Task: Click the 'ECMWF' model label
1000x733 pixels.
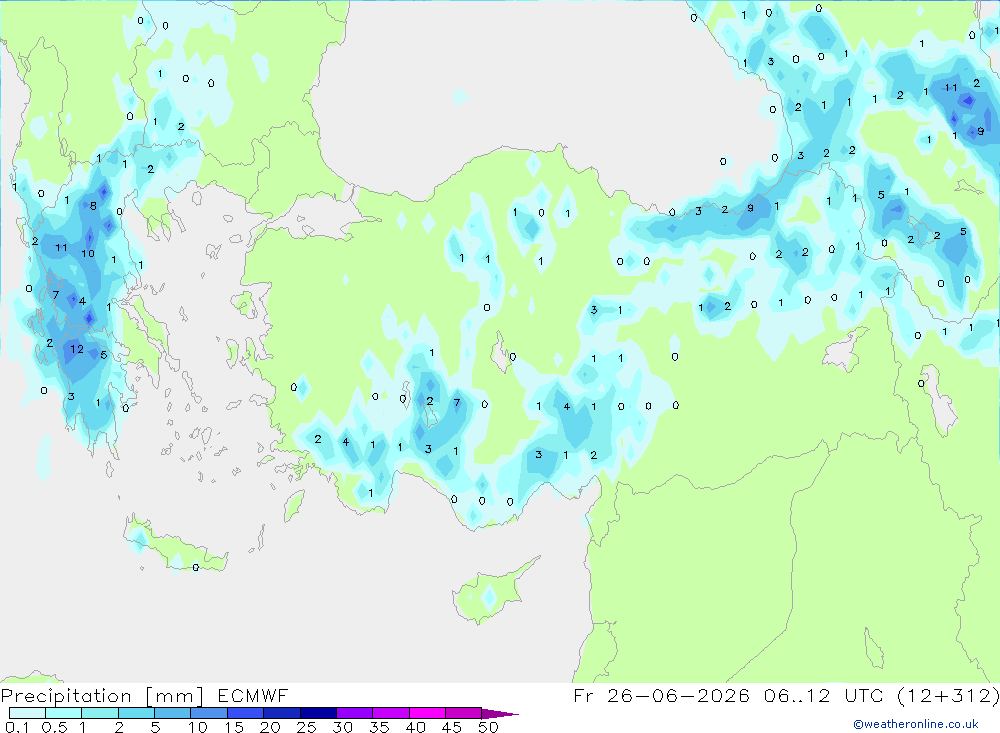Action: click(x=253, y=695)
